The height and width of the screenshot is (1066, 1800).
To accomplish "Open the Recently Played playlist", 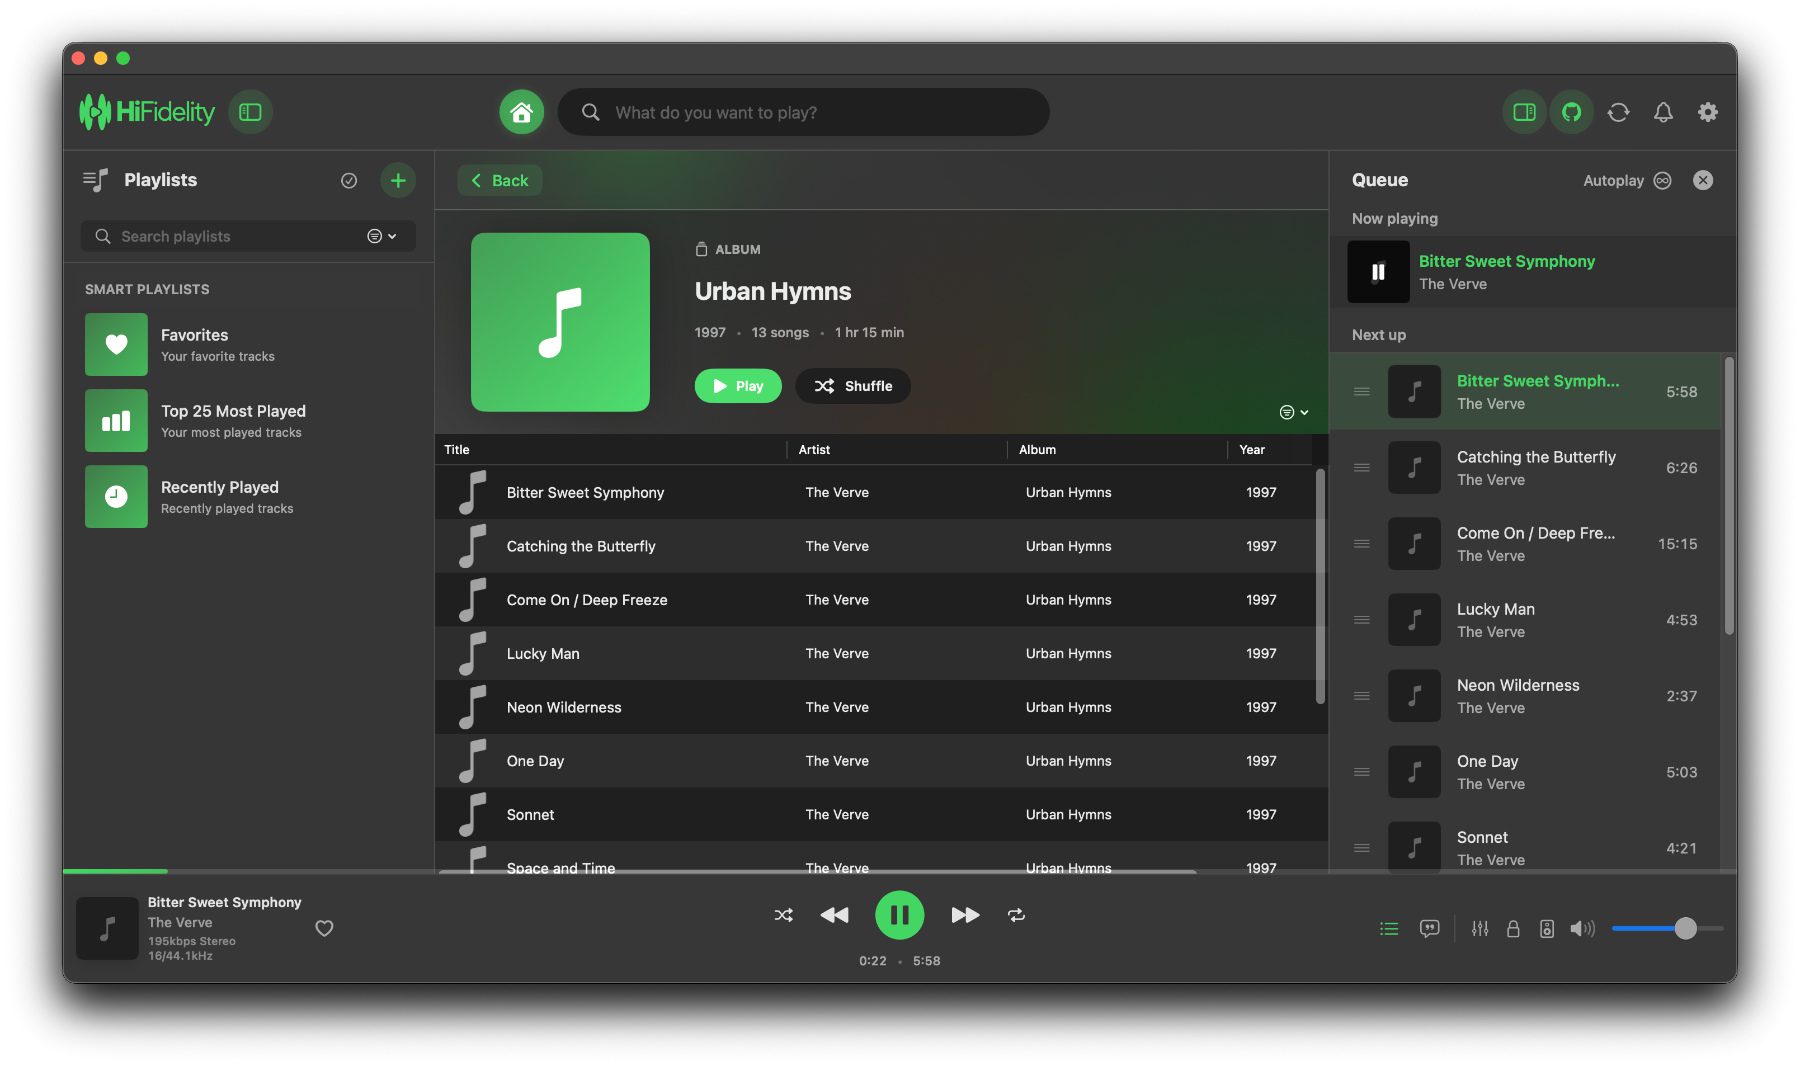I will 220,496.
